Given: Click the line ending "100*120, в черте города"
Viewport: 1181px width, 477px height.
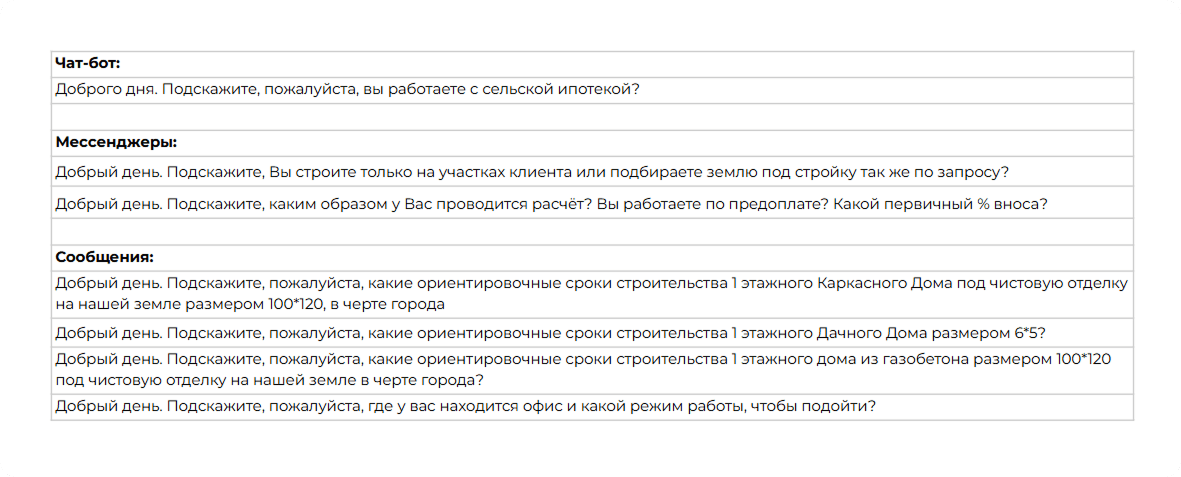Looking at the screenshot, I should (250, 304).
